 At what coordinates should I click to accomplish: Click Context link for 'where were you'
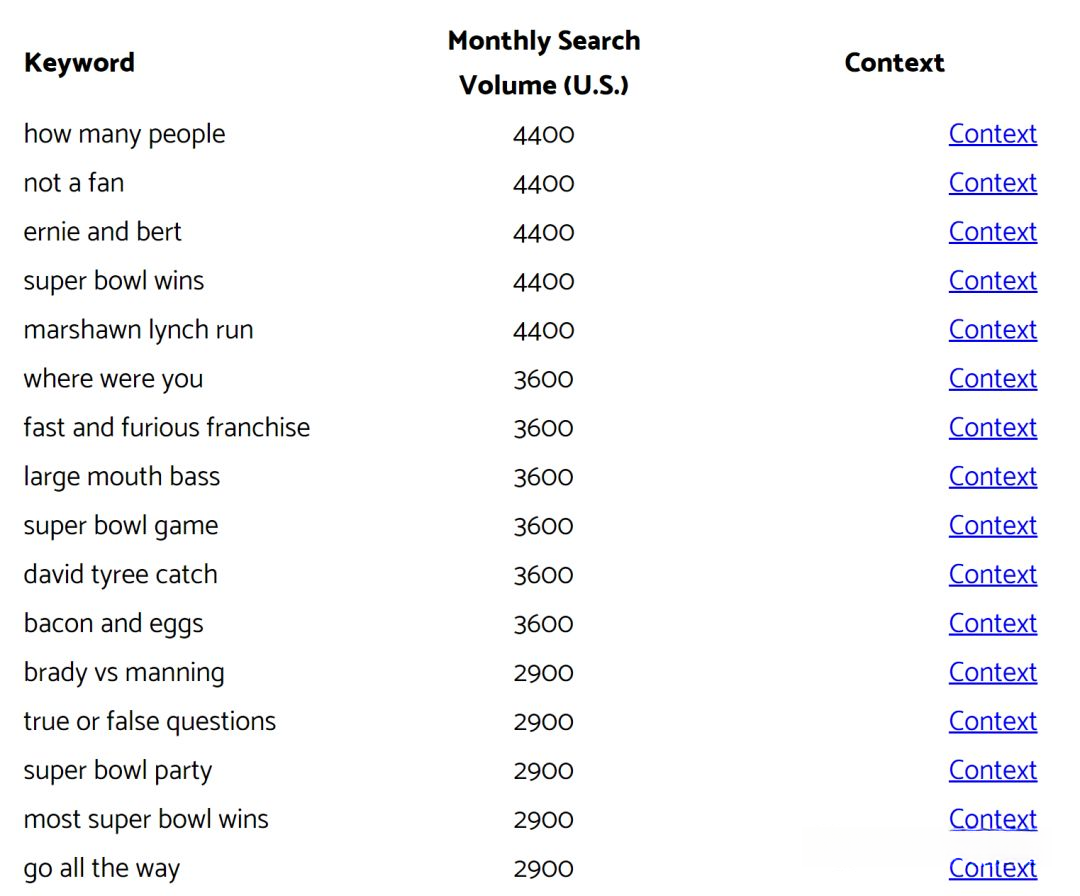pyautogui.click(x=992, y=379)
